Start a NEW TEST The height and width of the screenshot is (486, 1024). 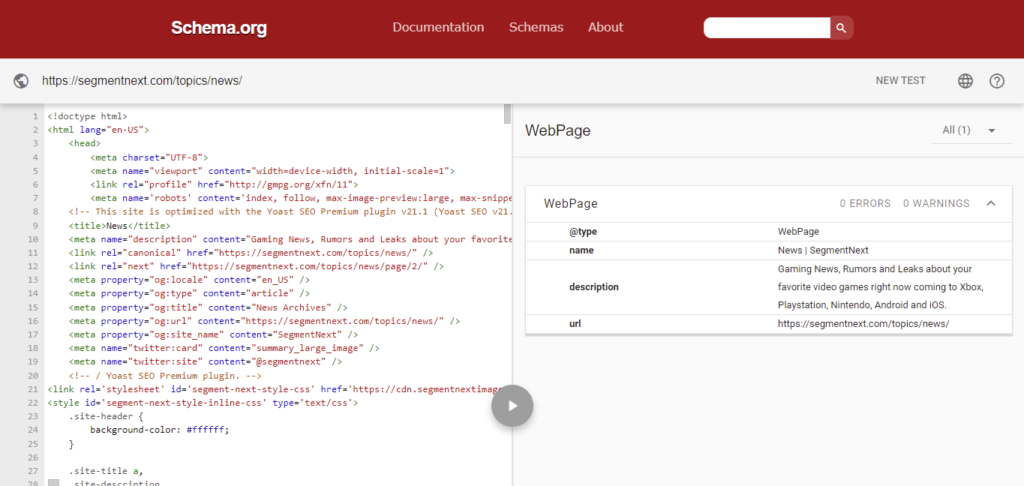point(900,81)
